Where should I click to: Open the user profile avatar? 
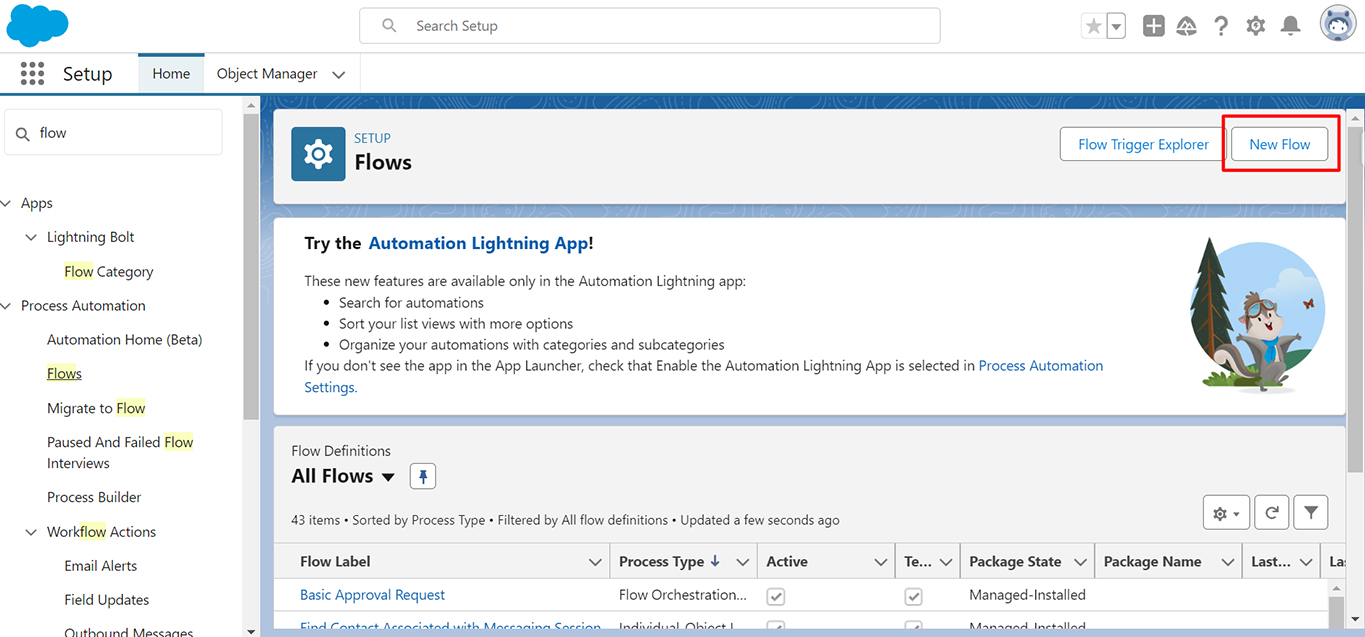(1338, 24)
